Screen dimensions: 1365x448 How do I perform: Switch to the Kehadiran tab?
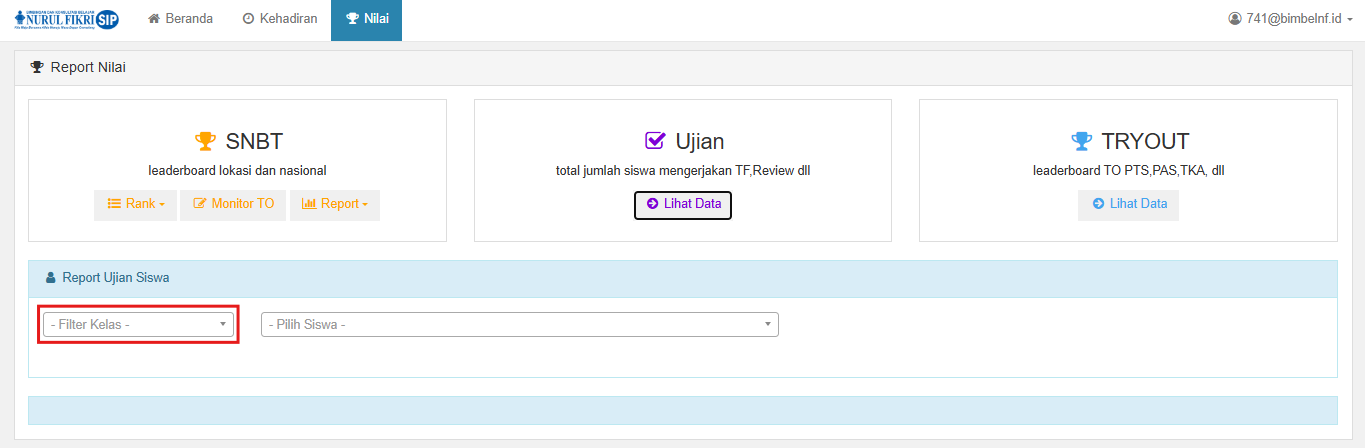[x=279, y=19]
